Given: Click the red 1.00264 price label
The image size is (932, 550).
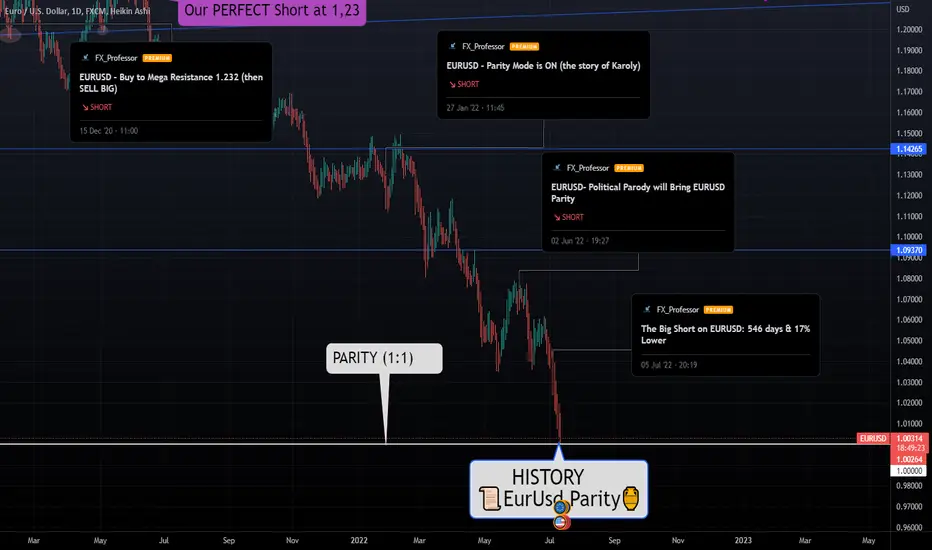Looking at the screenshot, I should click(x=909, y=460).
